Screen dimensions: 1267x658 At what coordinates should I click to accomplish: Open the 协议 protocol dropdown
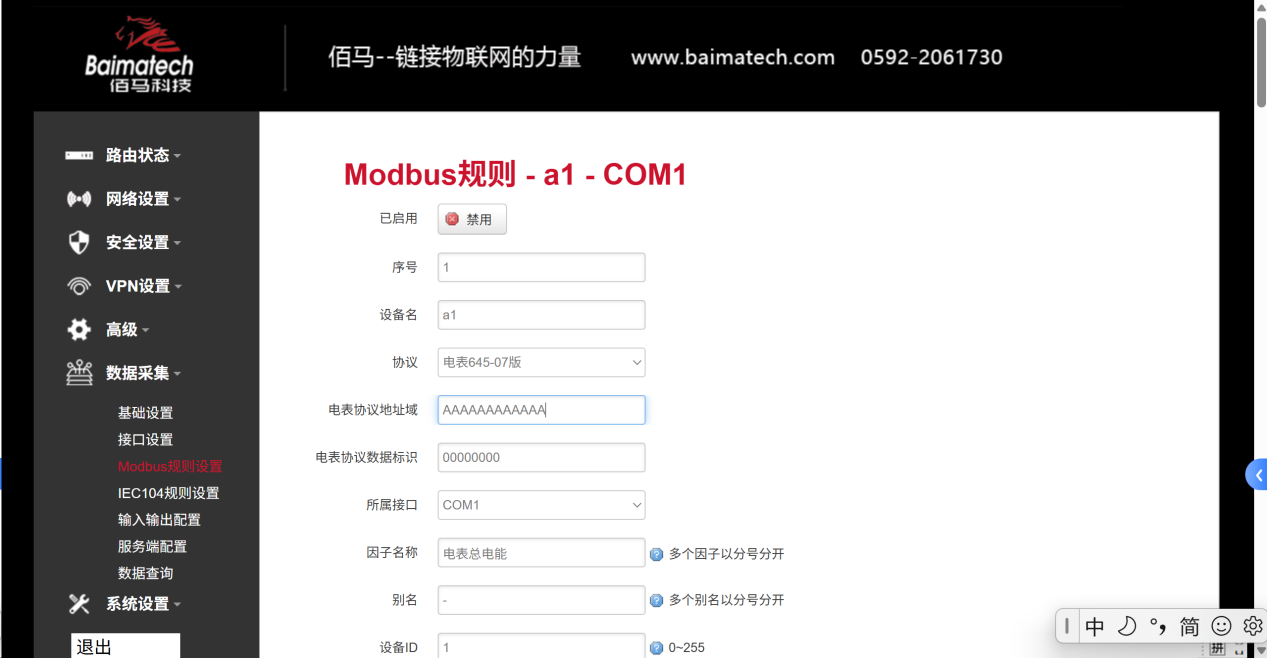(540, 362)
